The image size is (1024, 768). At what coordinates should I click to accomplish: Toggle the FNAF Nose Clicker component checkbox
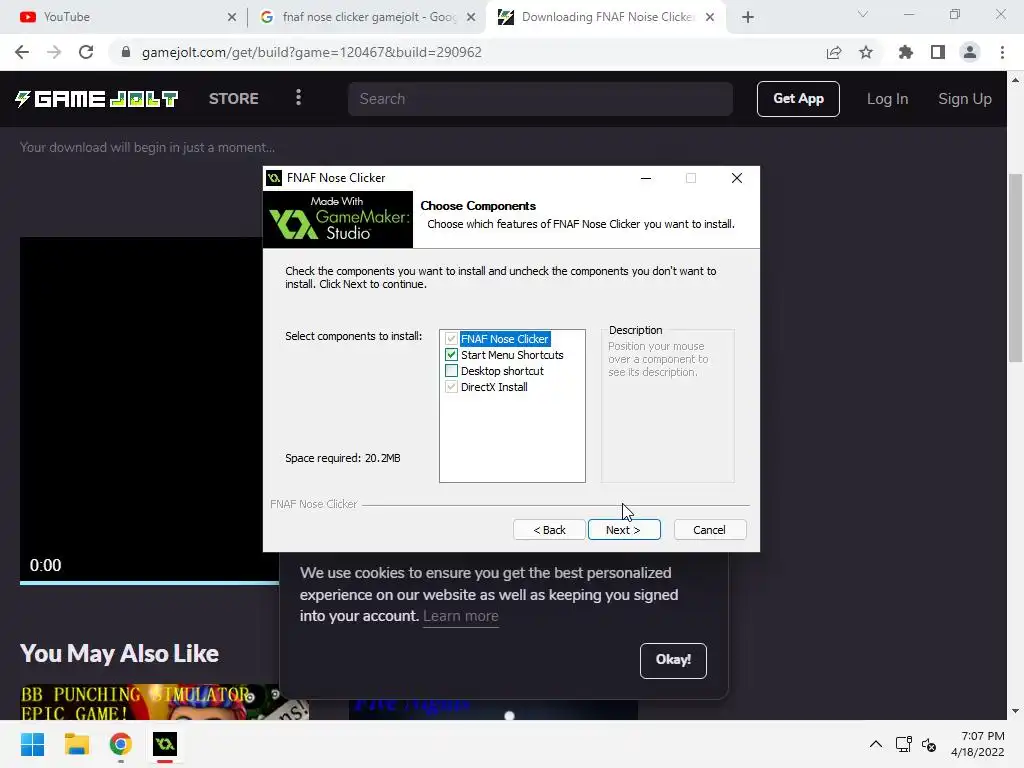click(451, 339)
